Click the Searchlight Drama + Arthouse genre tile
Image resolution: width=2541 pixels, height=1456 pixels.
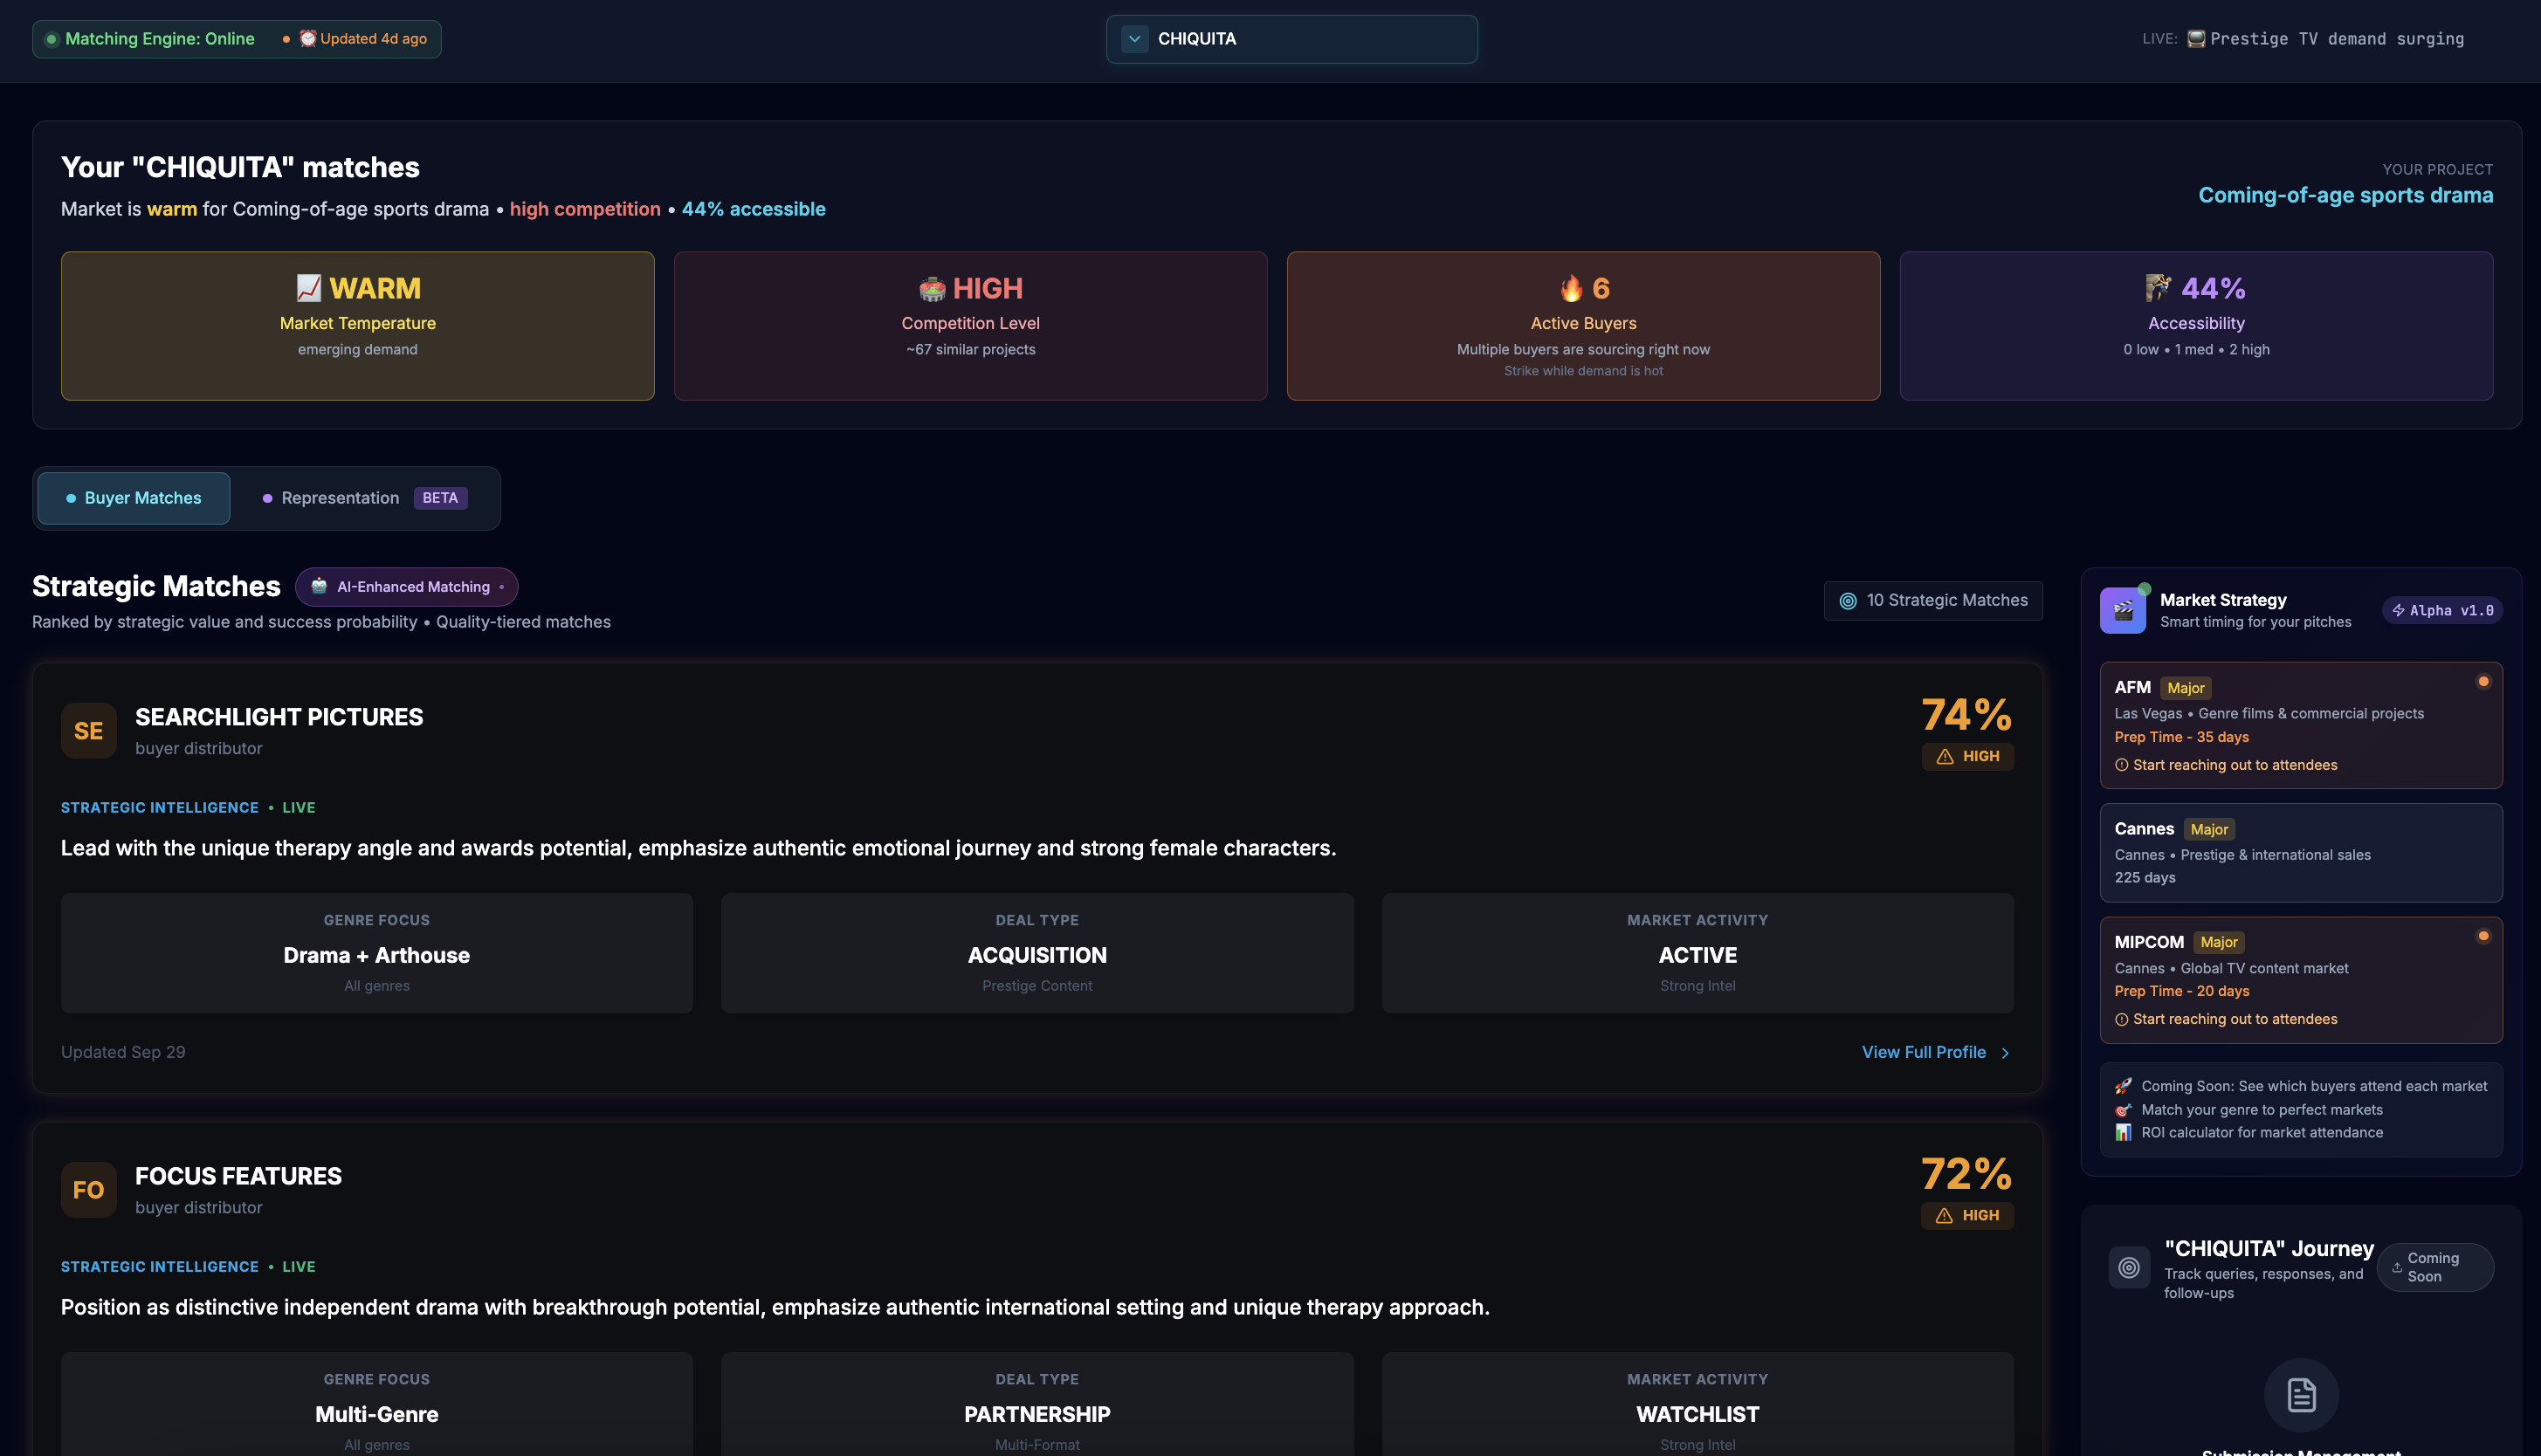click(377, 954)
